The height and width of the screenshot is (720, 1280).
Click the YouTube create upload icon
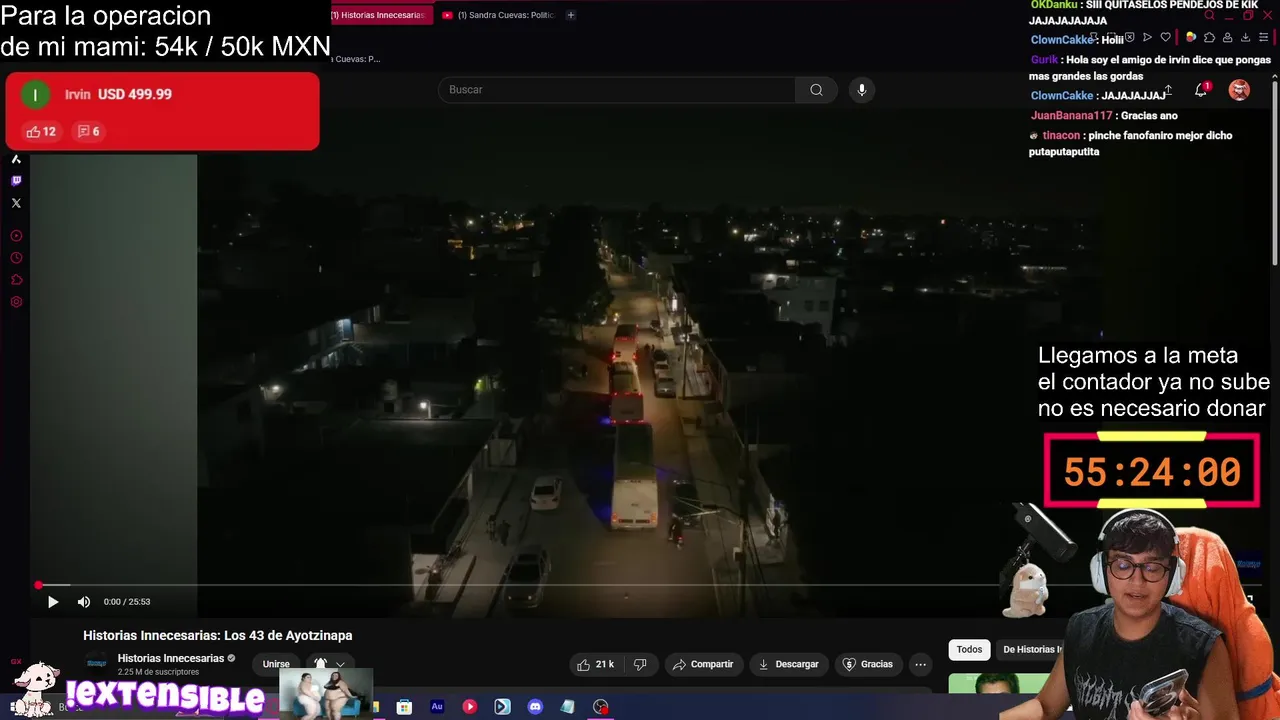pos(1167,90)
